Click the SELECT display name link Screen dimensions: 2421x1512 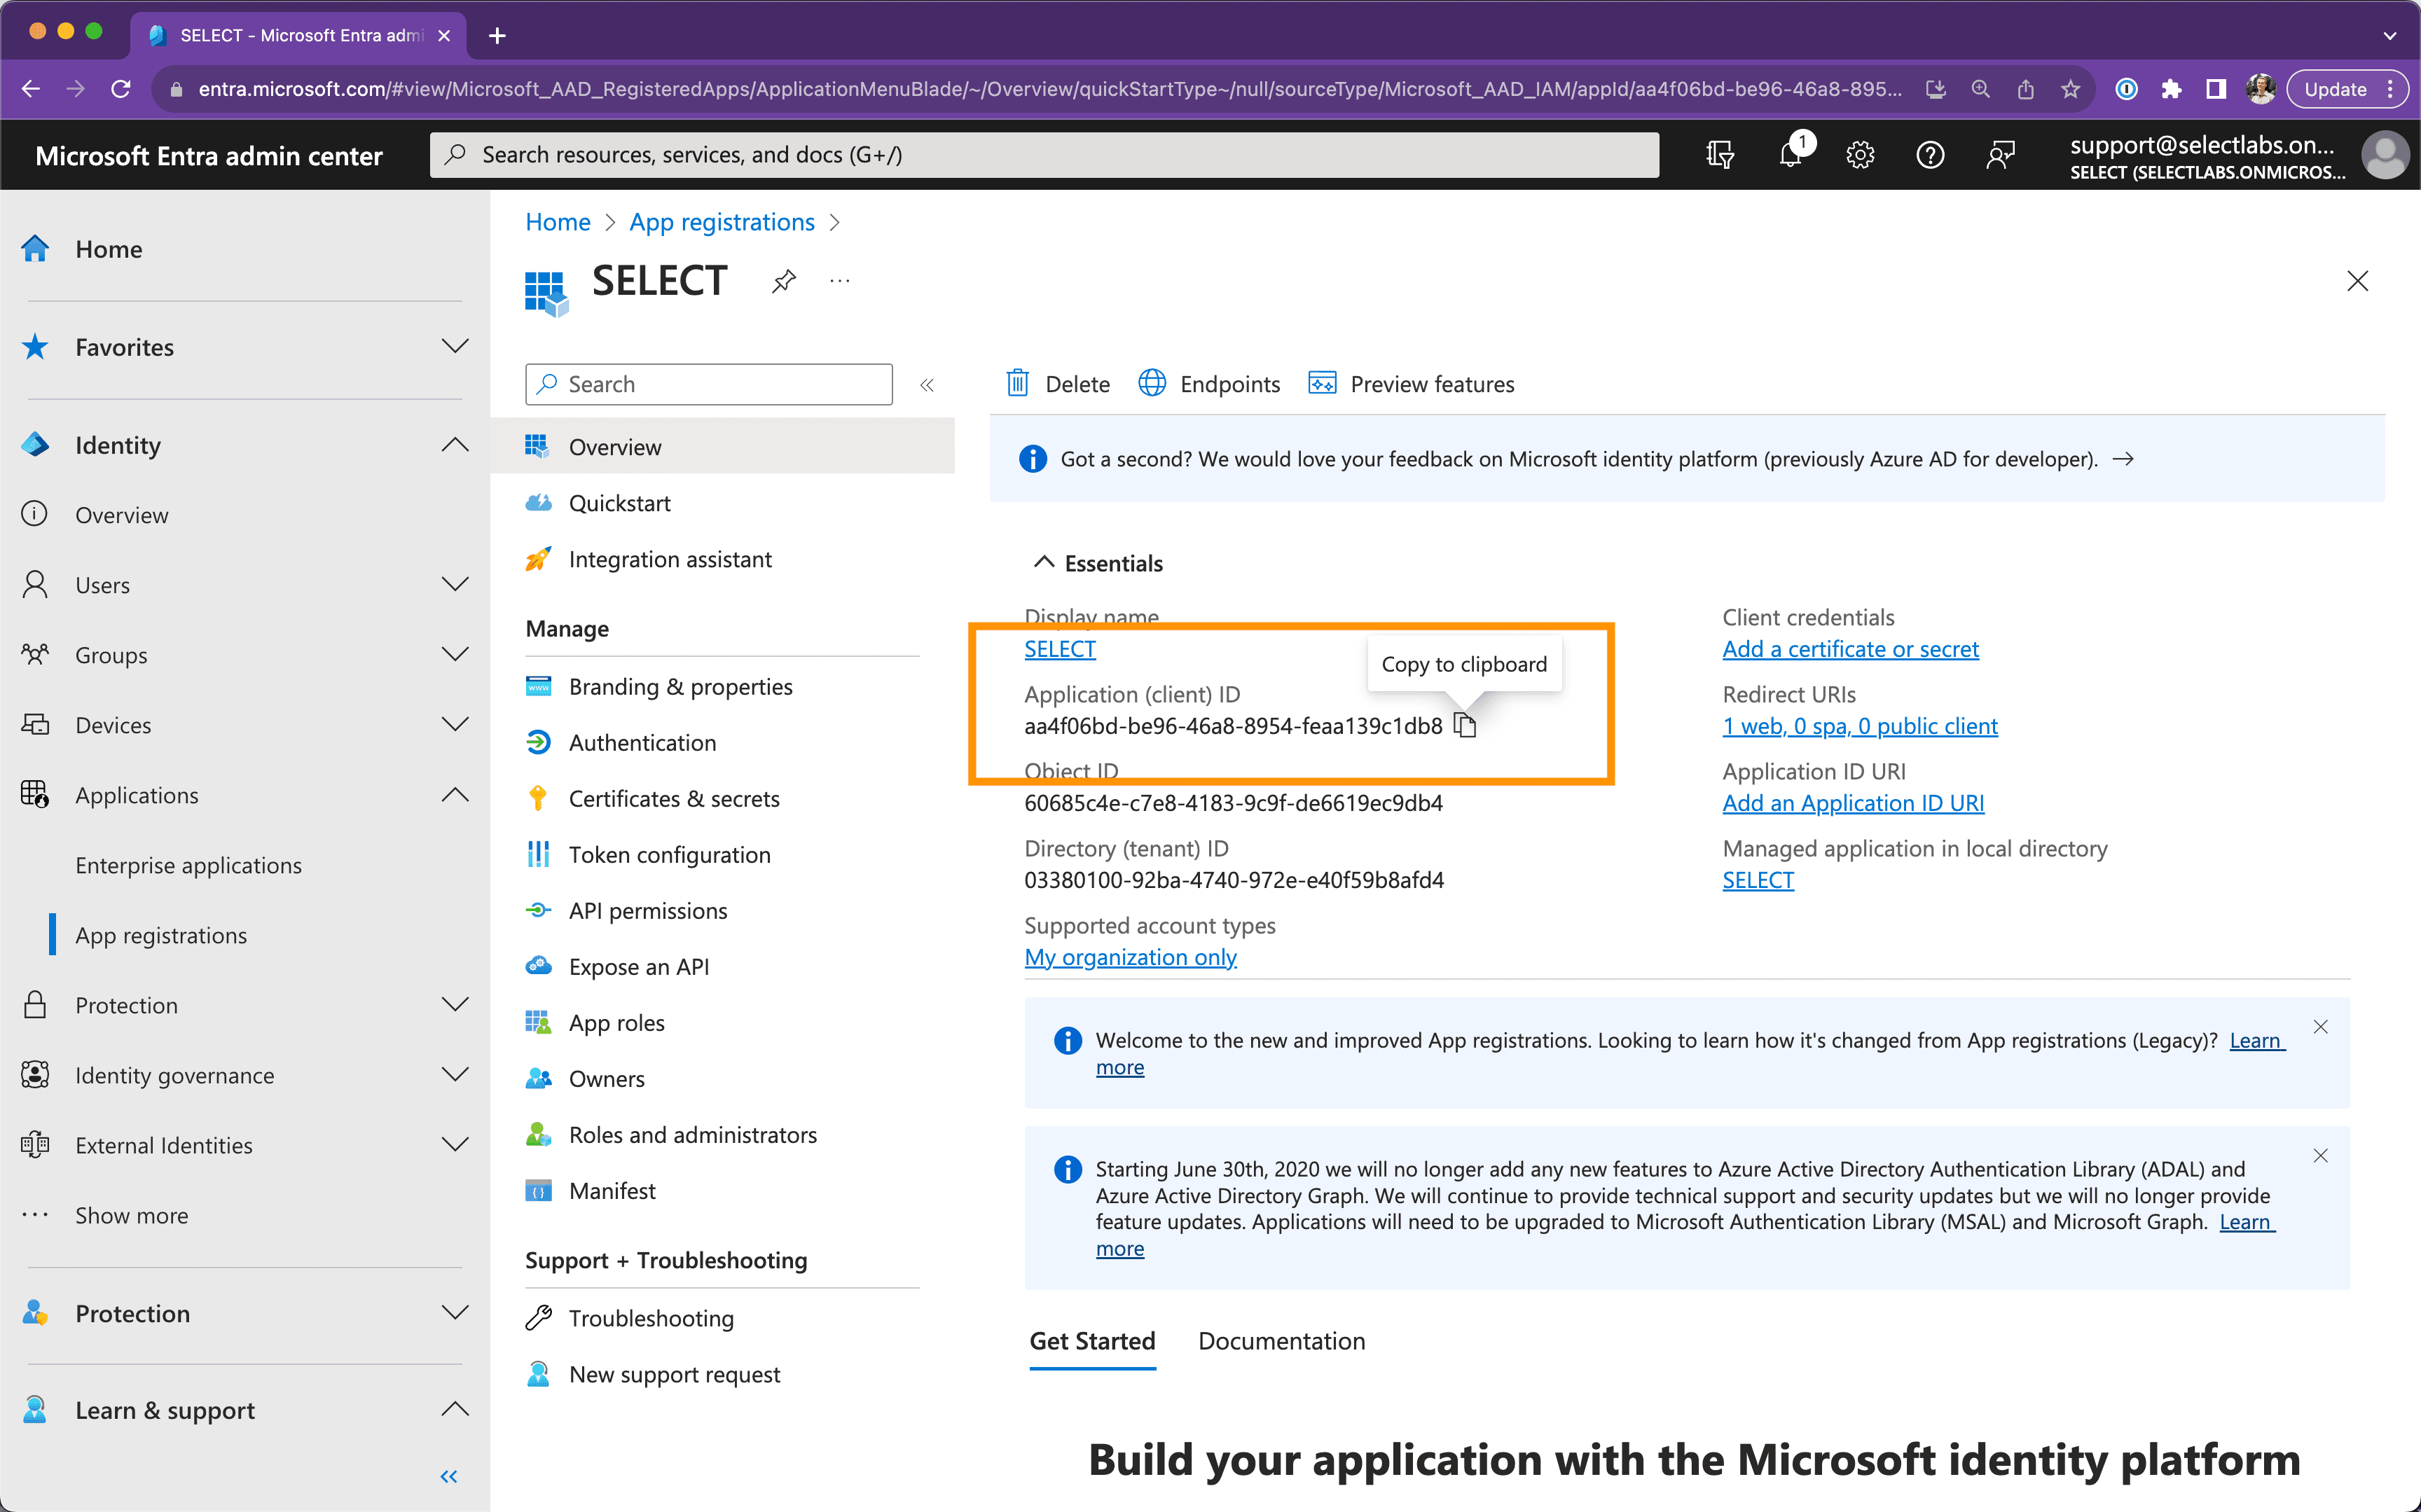[x=1059, y=649]
